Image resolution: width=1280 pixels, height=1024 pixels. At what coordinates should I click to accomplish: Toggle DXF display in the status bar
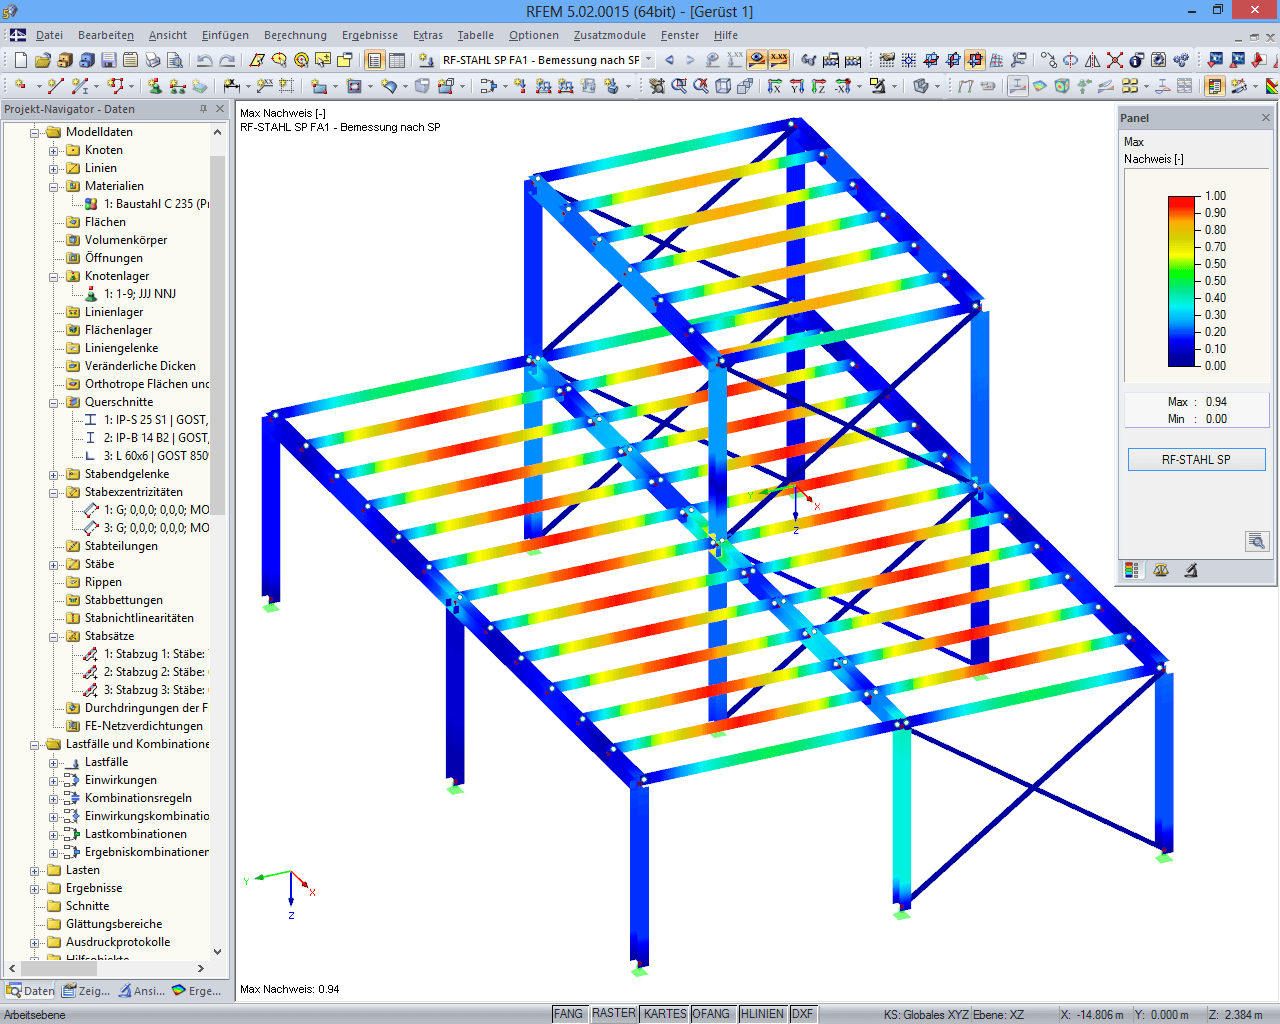[803, 1013]
